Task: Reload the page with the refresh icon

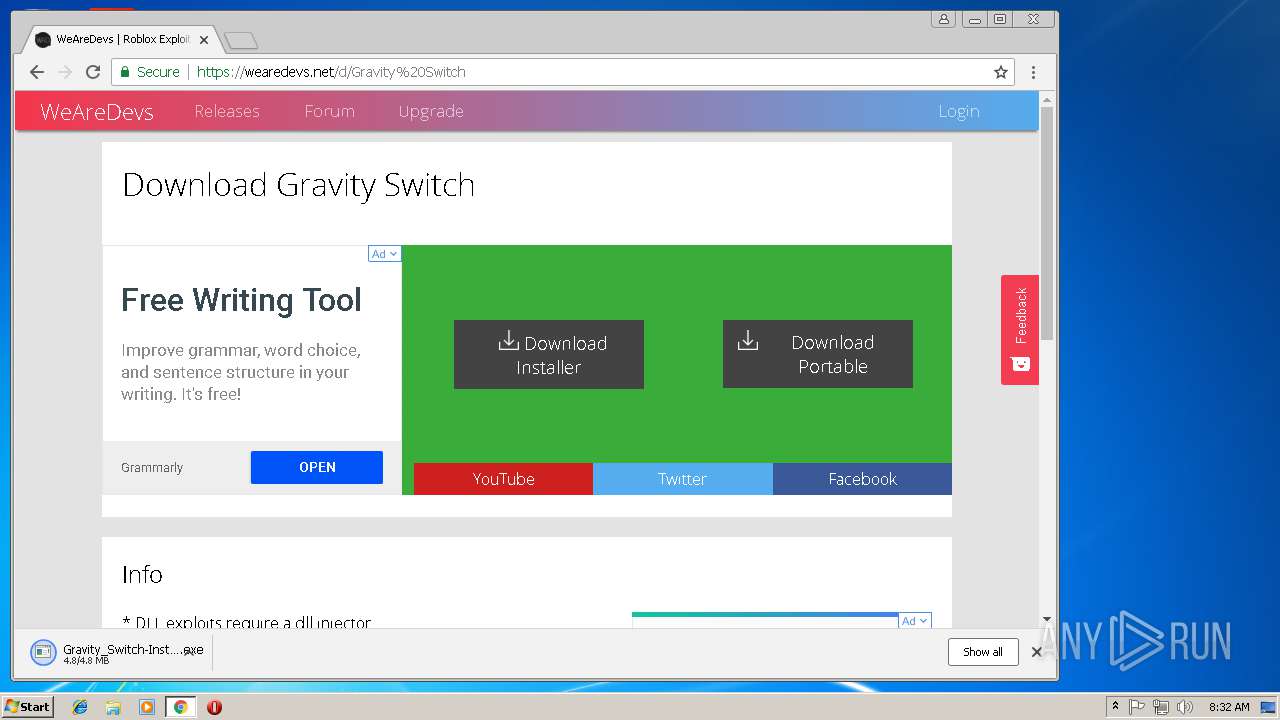Action: (x=93, y=72)
